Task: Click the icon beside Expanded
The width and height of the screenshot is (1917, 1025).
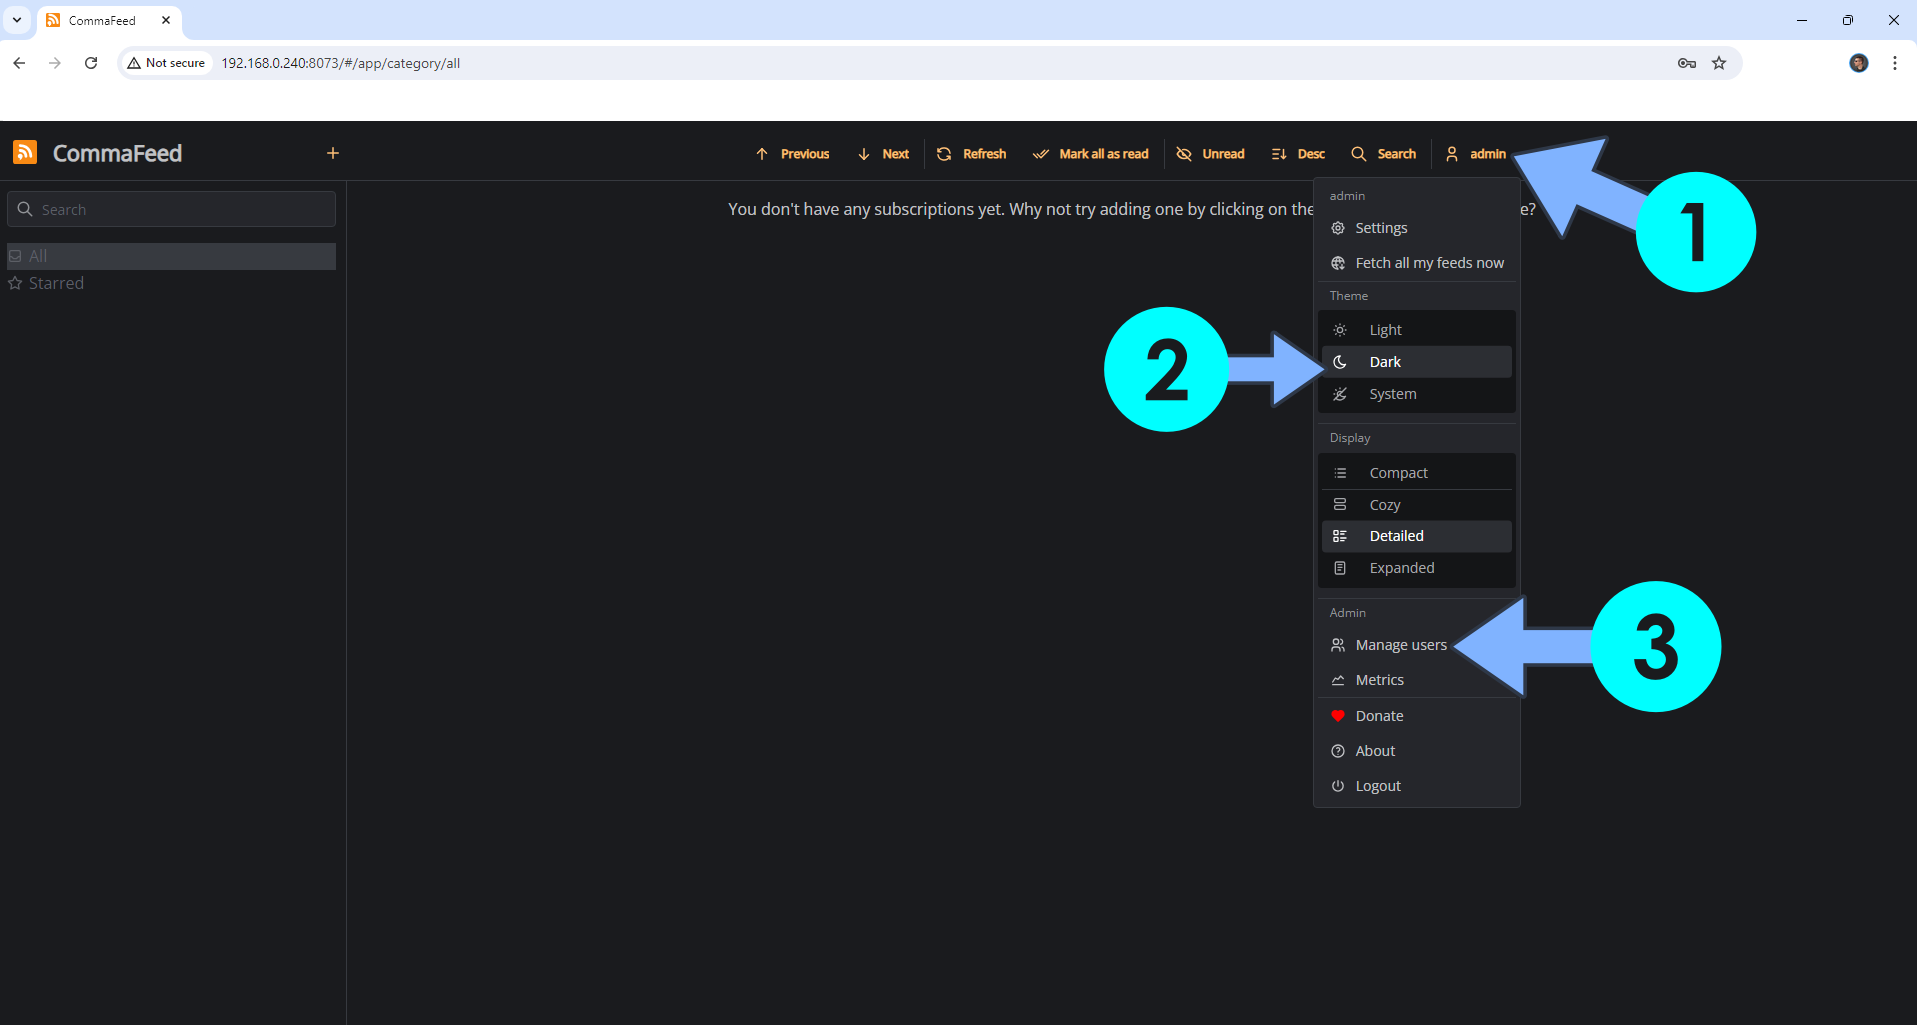Action: point(1340,568)
